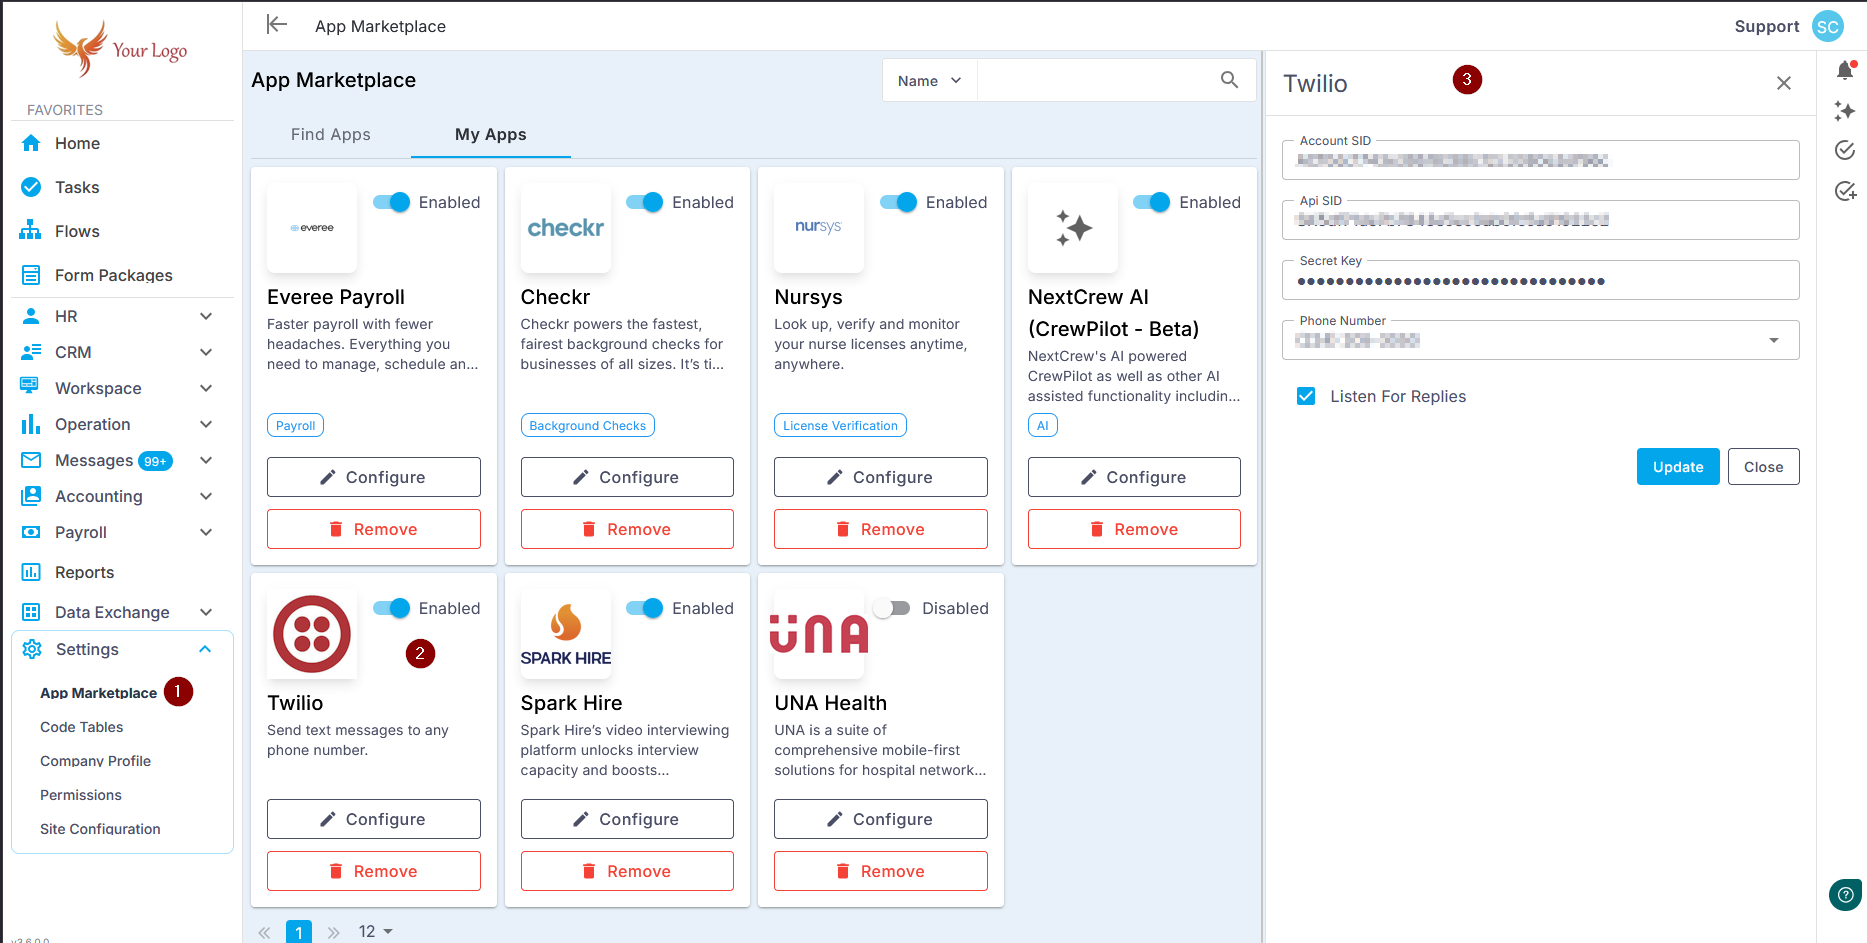This screenshot has height=943, width=1867.
Task: Click the Background Checks tag on Checkr
Action: point(588,425)
